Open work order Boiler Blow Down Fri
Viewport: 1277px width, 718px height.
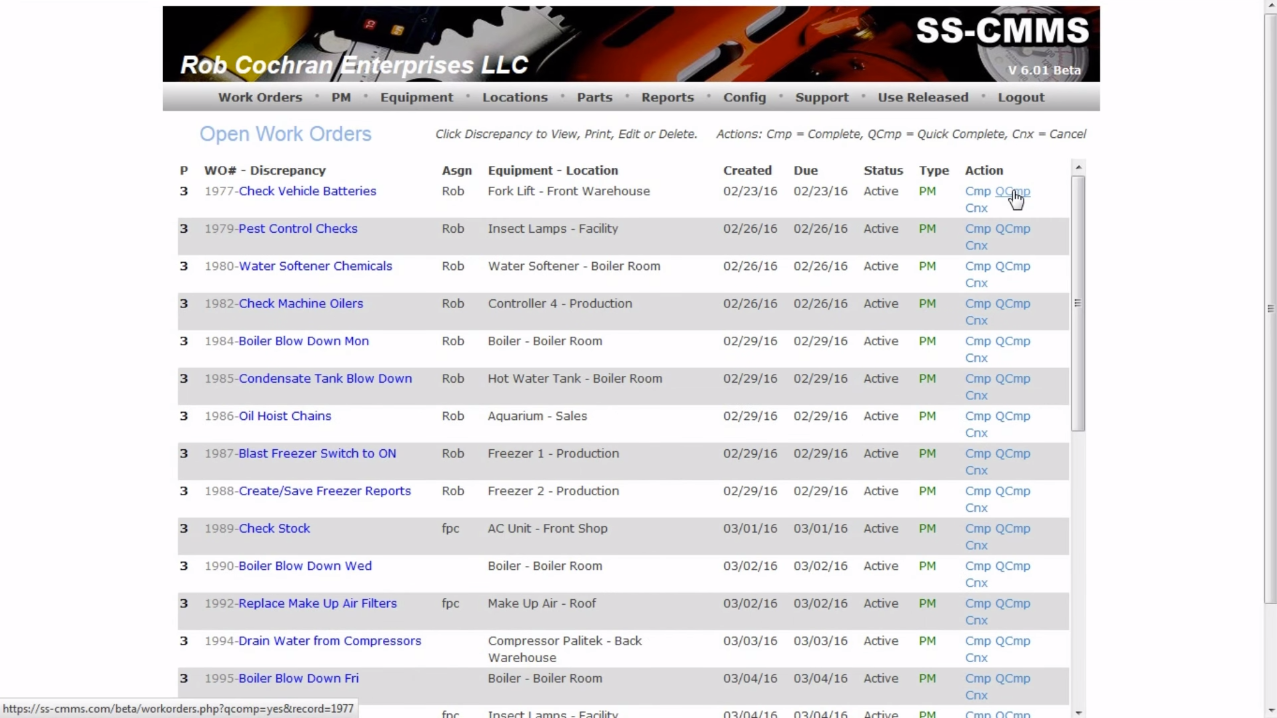tap(299, 678)
